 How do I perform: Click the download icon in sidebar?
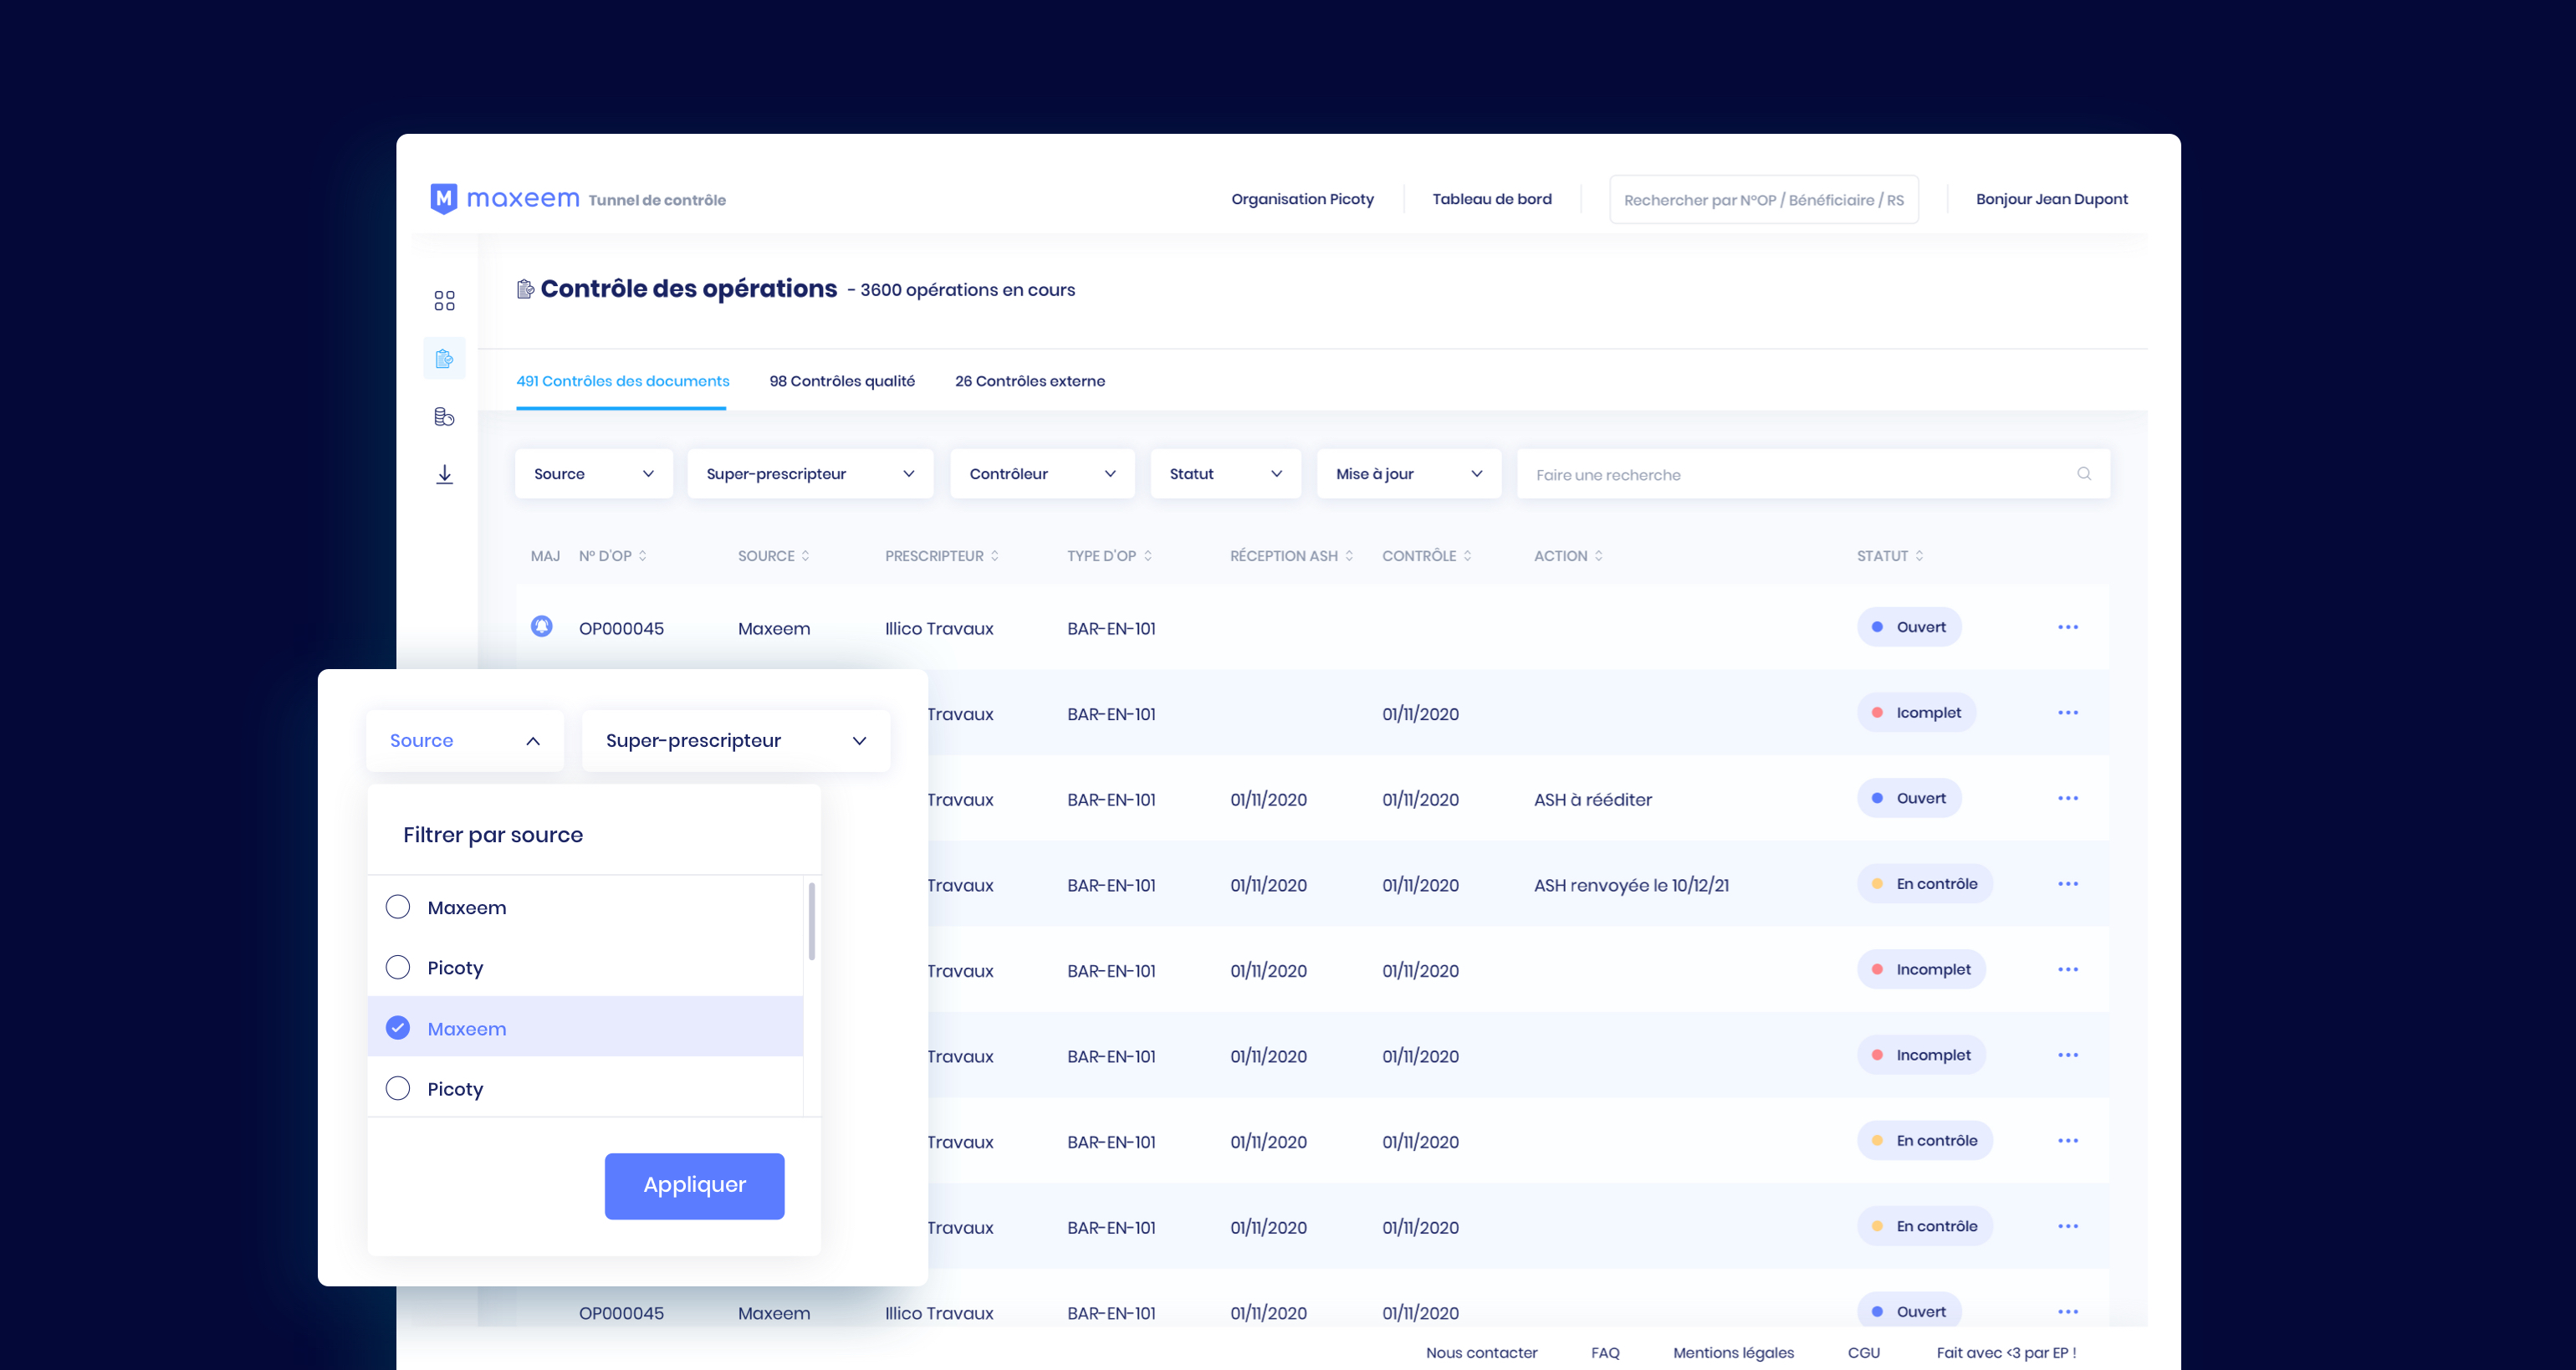pyautogui.click(x=443, y=472)
